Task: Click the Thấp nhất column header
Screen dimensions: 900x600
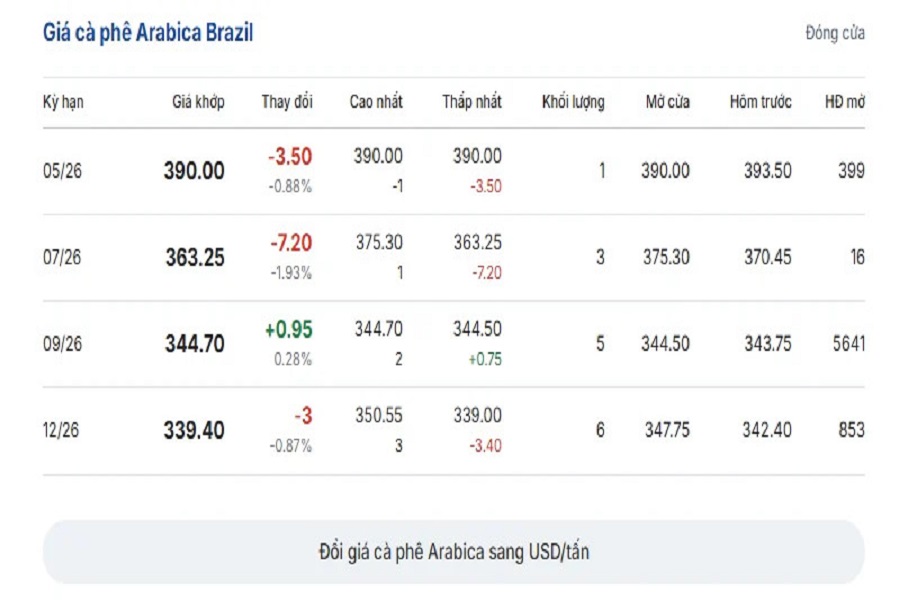Action: point(472,102)
